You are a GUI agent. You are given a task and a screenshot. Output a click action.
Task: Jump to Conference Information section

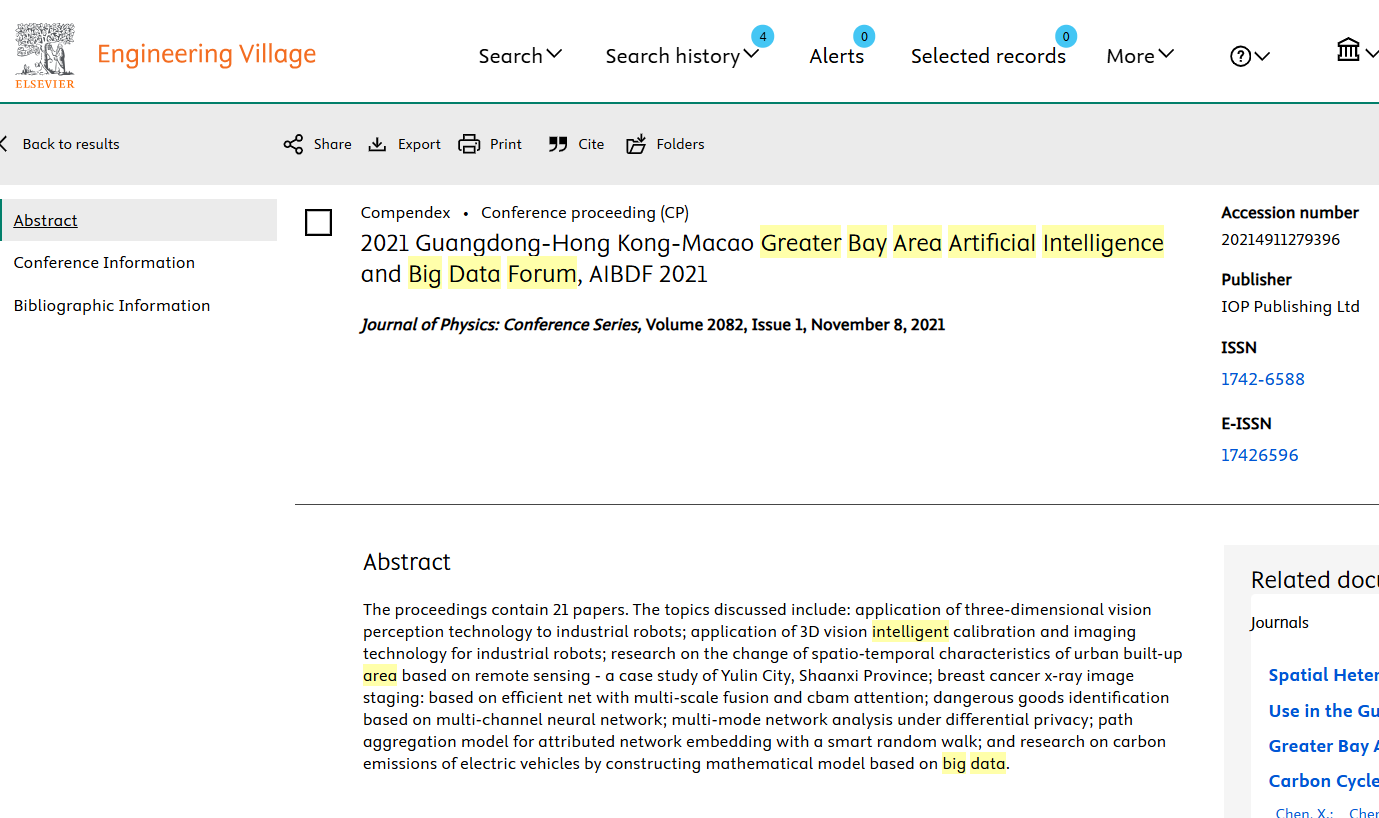pos(104,263)
